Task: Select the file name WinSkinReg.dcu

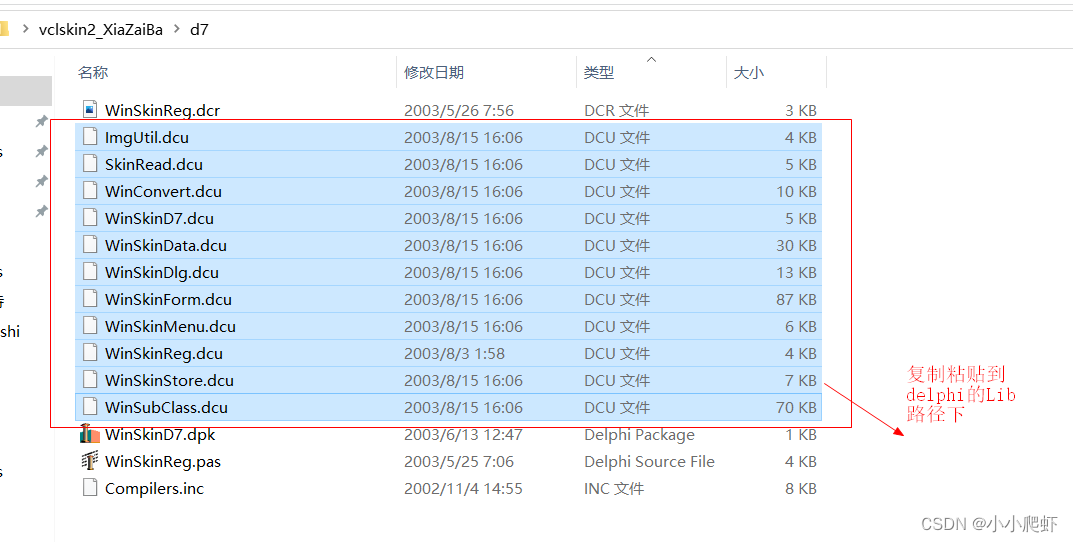Action: pyautogui.click(x=164, y=354)
